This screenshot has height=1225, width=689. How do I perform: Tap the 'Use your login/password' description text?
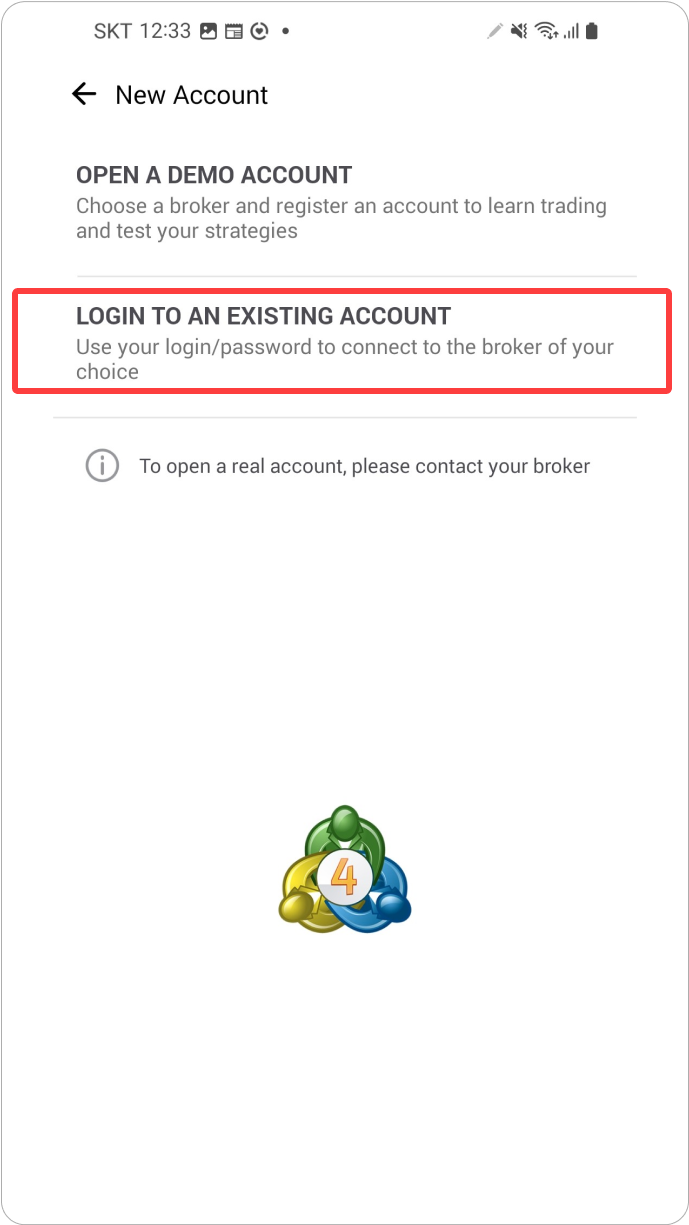[345, 359]
